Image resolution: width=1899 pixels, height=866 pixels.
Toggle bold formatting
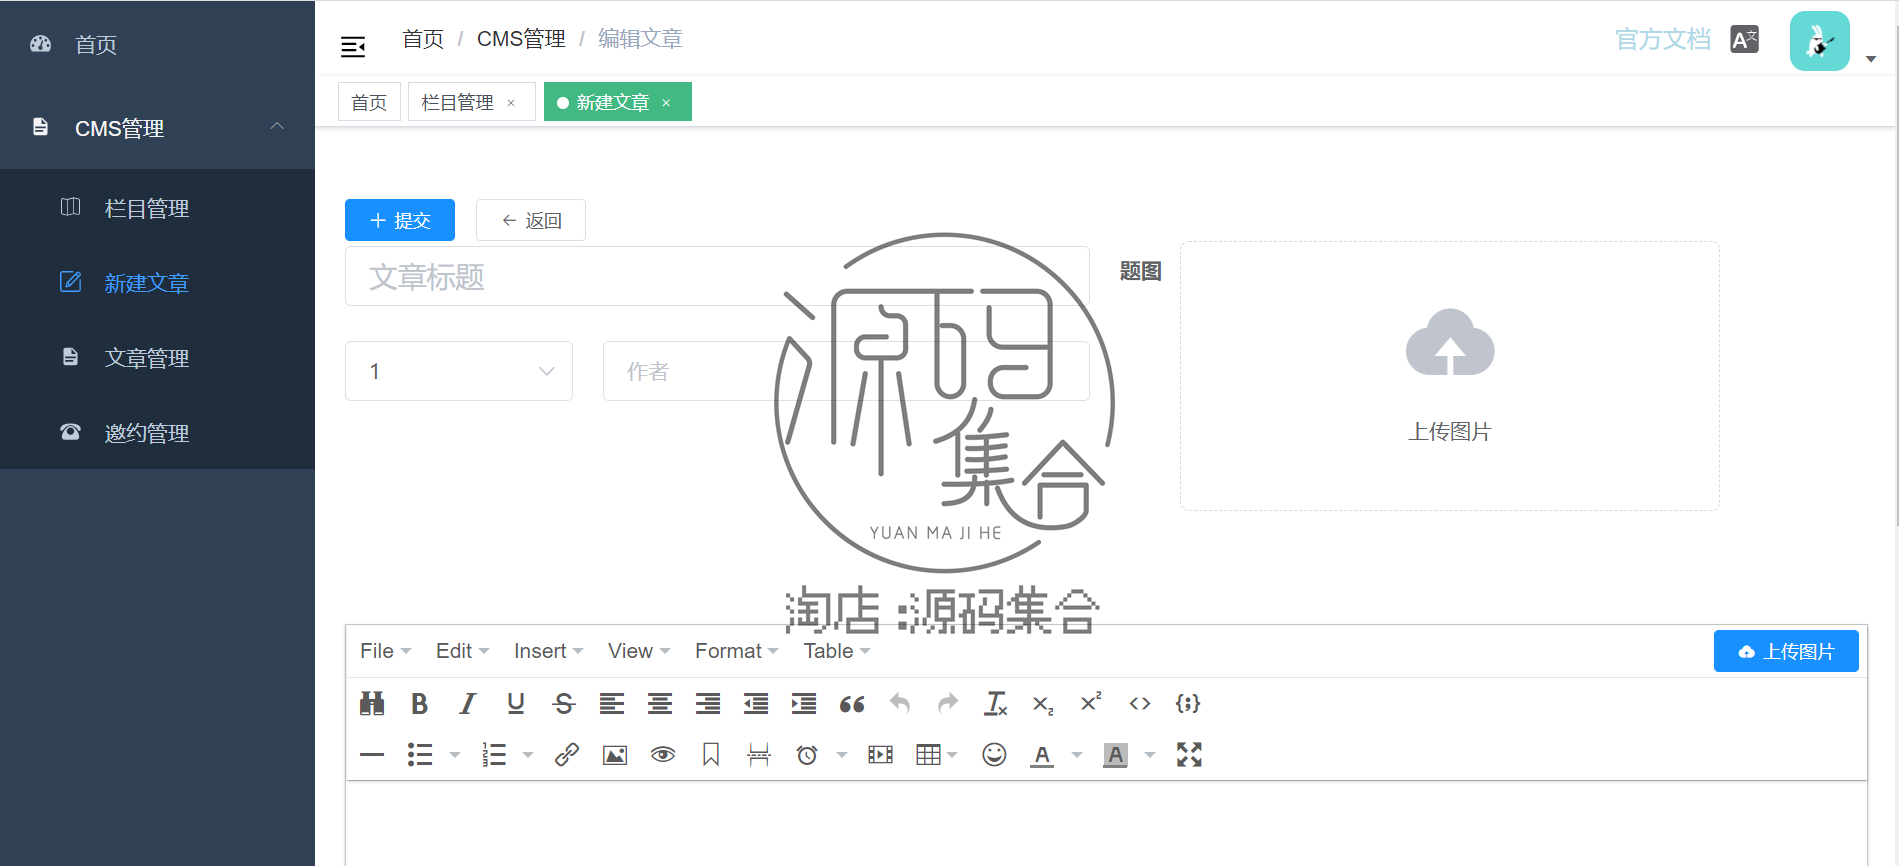[420, 704]
